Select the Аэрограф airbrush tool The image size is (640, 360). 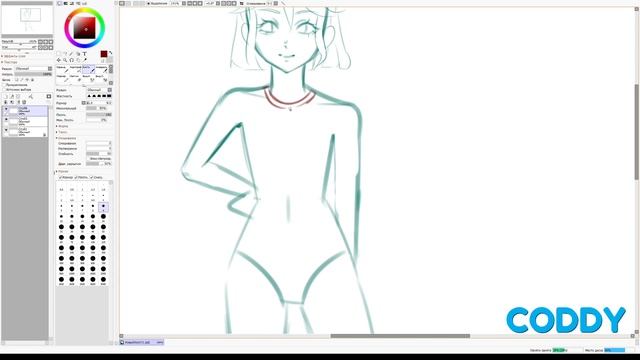76,69
